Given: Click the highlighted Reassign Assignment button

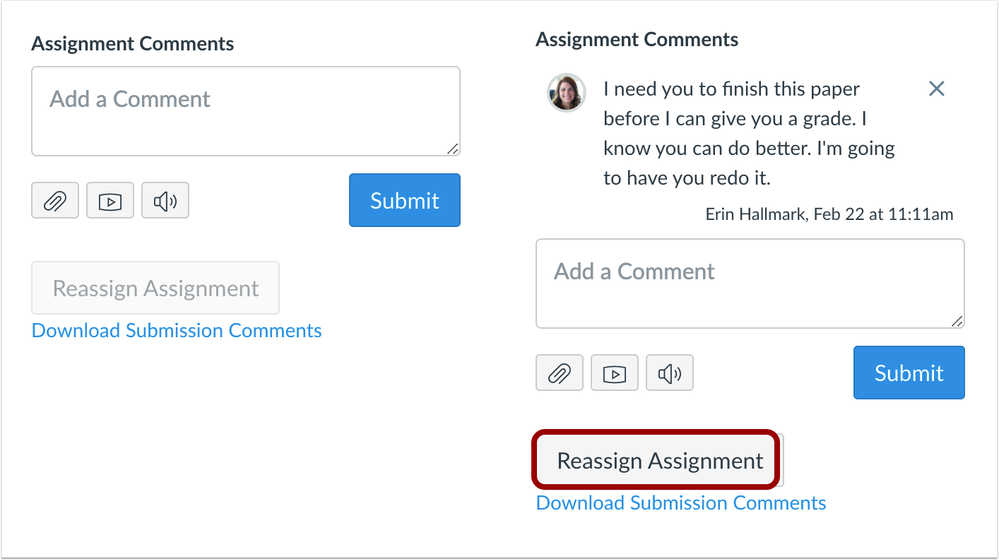Looking at the screenshot, I should (659, 461).
